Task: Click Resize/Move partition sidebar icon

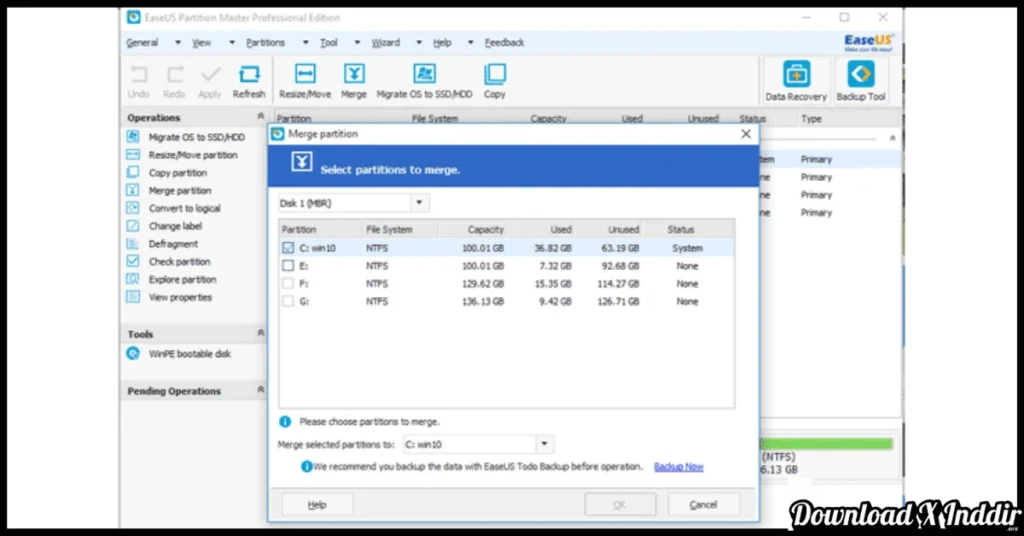Action: coord(133,155)
